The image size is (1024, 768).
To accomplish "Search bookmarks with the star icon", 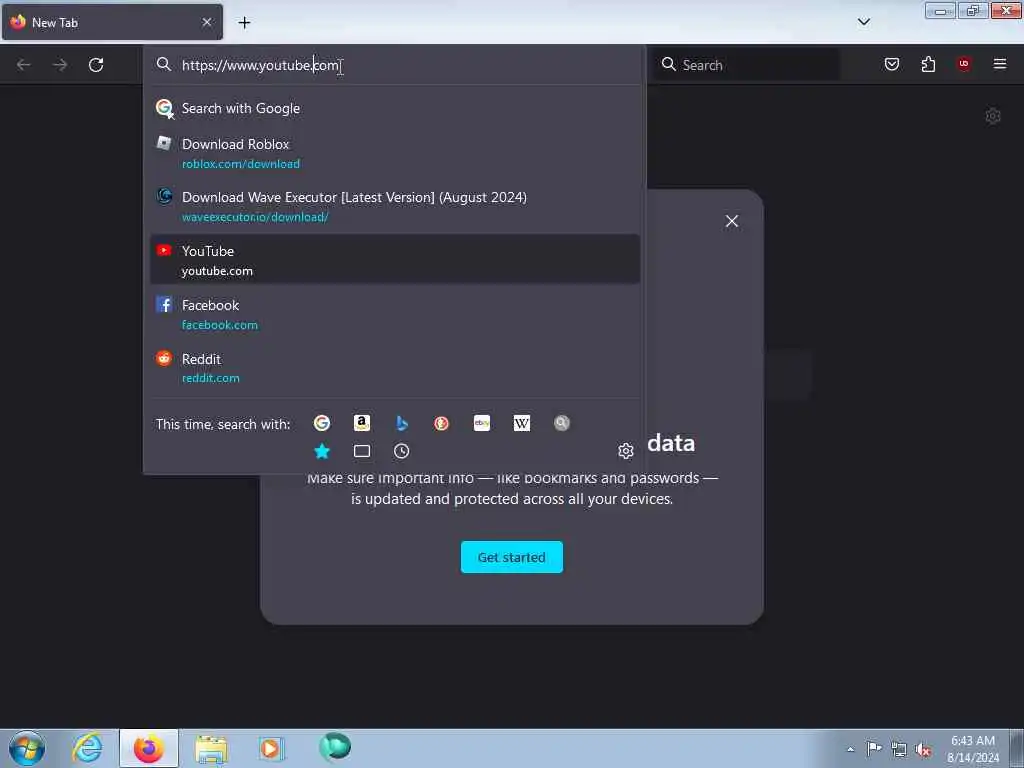I will click(x=322, y=451).
